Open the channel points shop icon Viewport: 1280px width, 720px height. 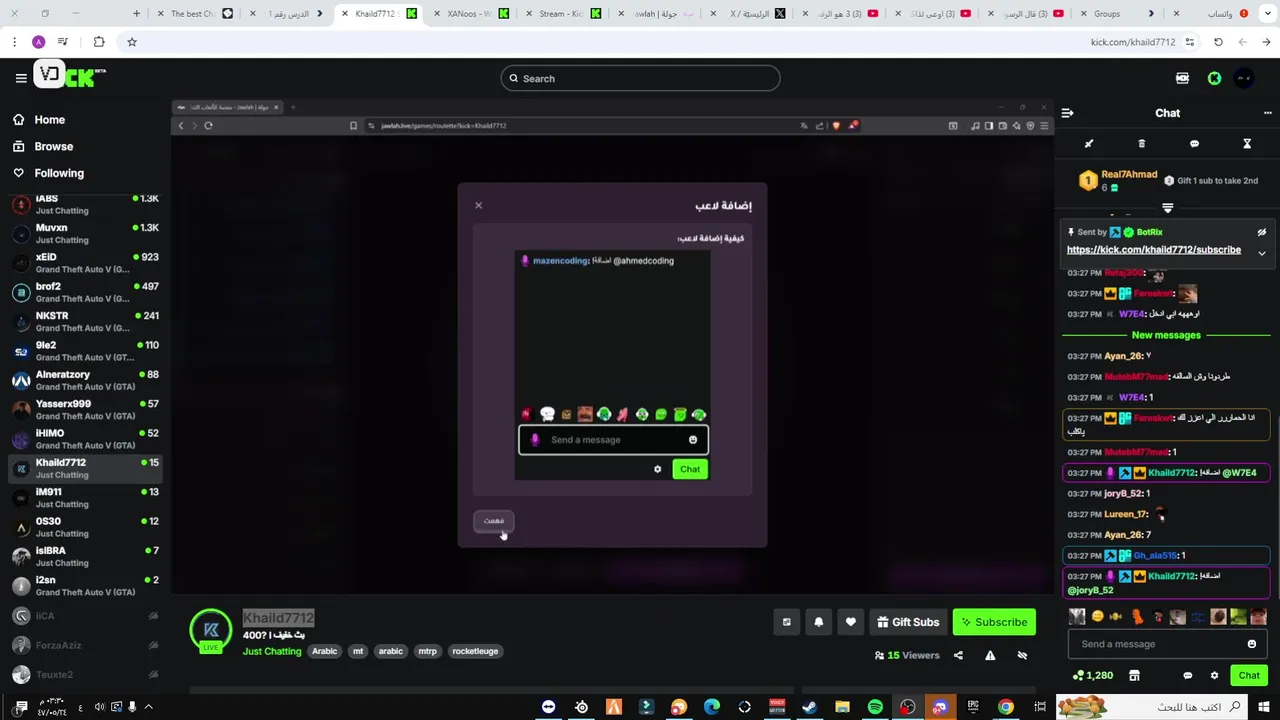[1134, 675]
